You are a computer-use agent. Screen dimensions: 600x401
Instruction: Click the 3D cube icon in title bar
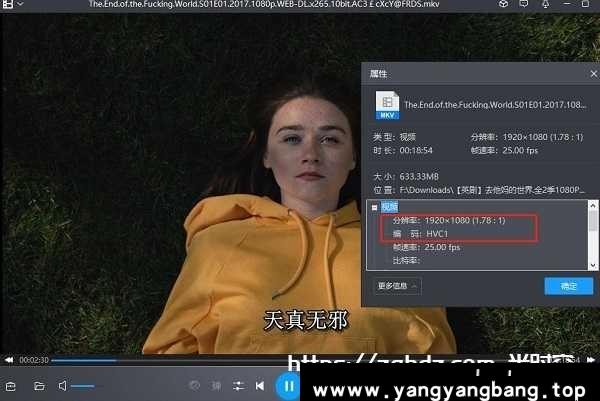coord(504,4)
